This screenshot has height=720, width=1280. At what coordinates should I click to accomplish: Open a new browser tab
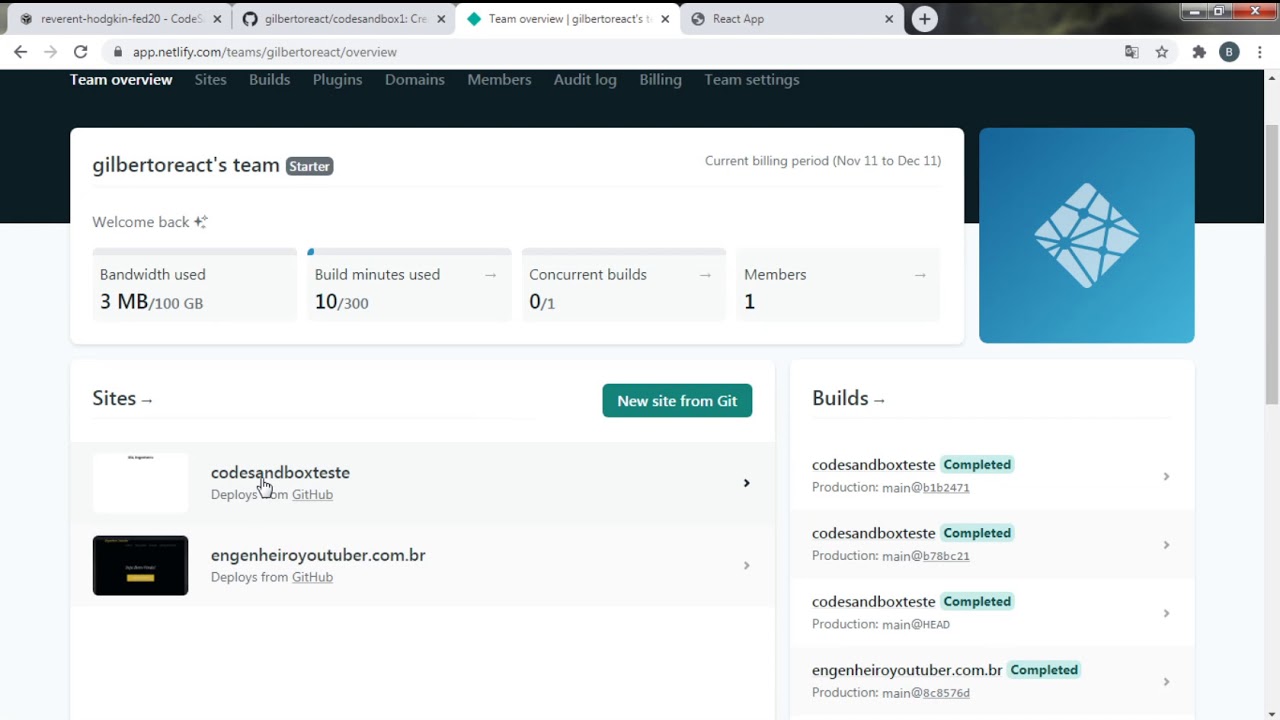coord(924,19)
